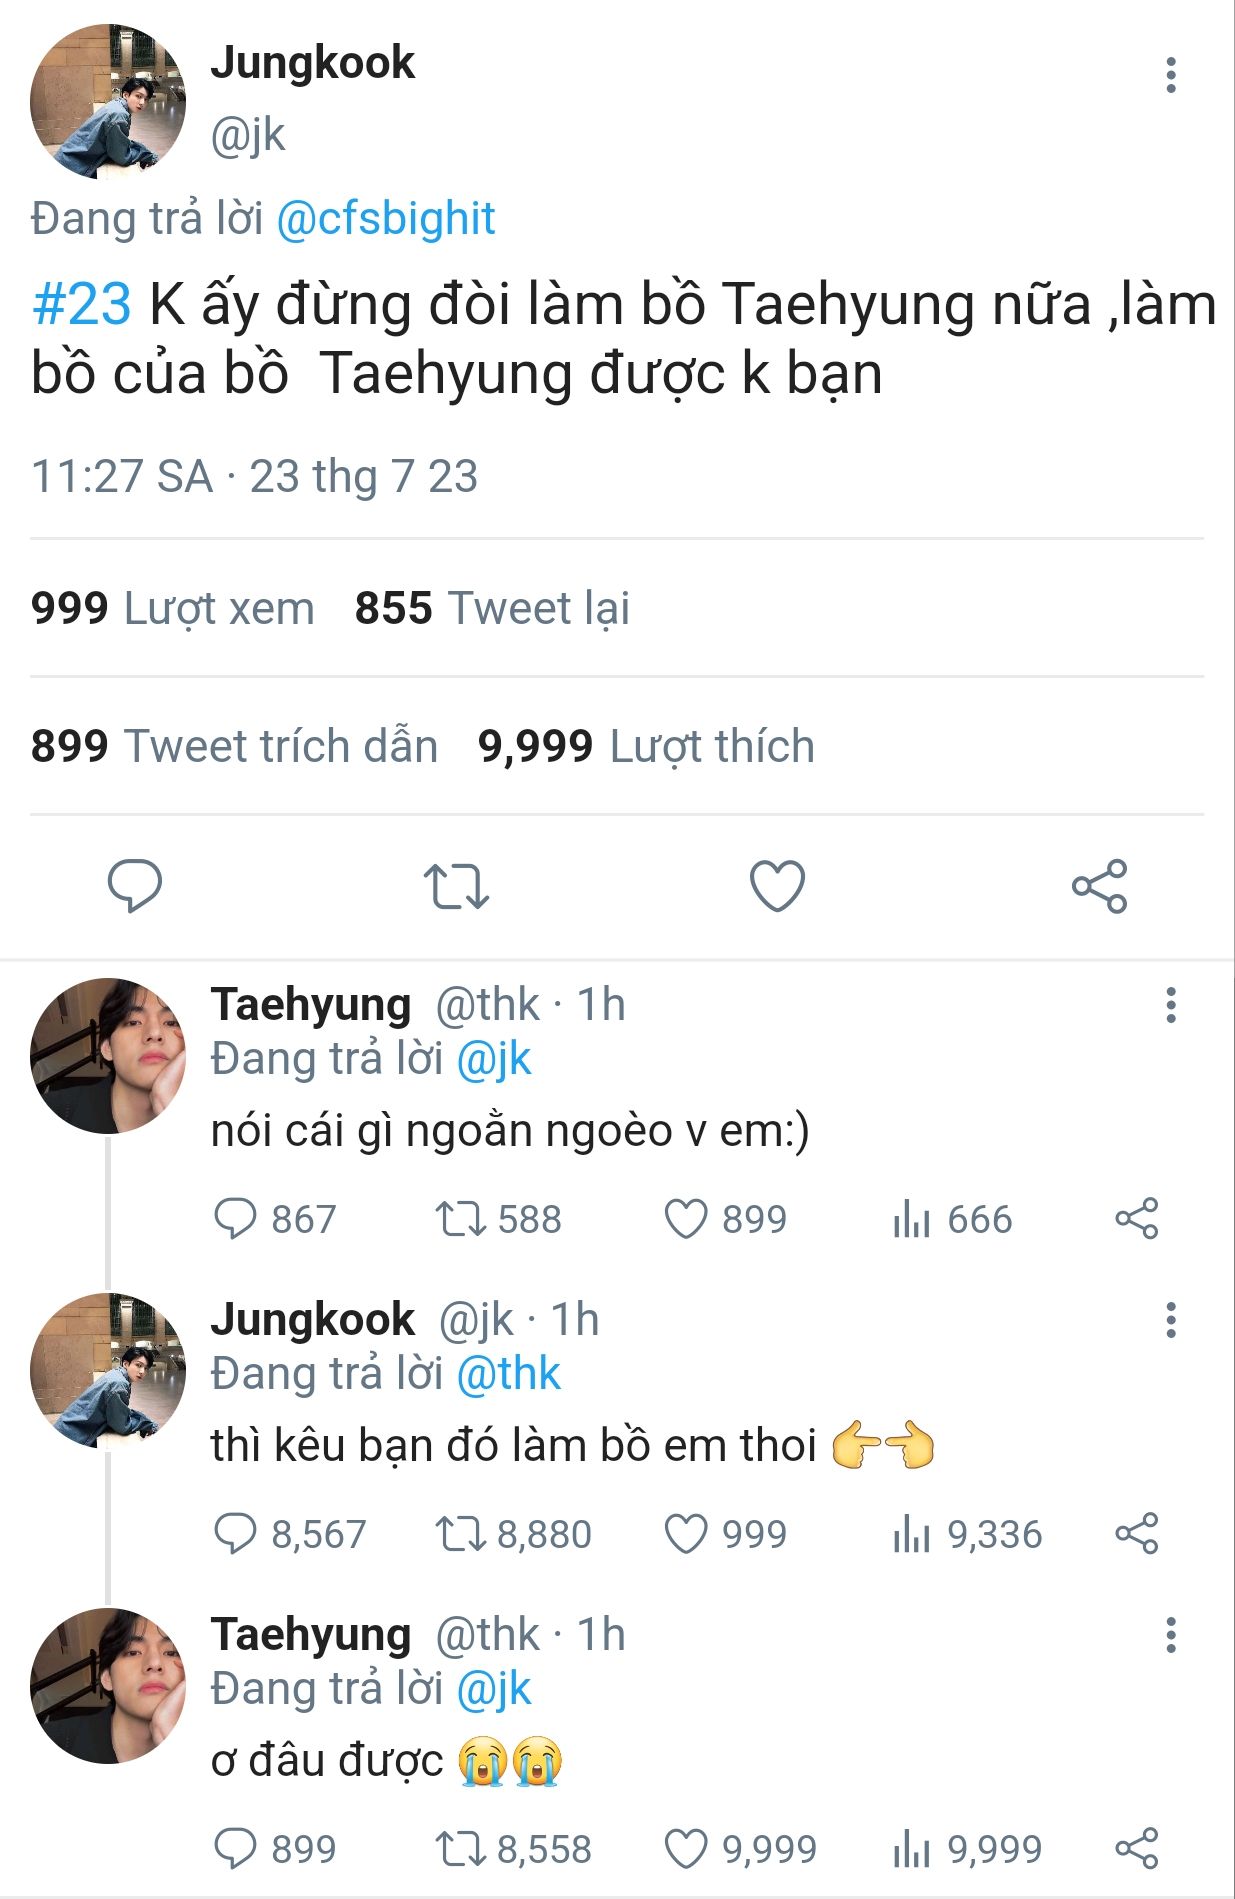Click the reply icon under the main tweet
The width and height of the screenshot is (1235, 1899).
pos(134,885)
